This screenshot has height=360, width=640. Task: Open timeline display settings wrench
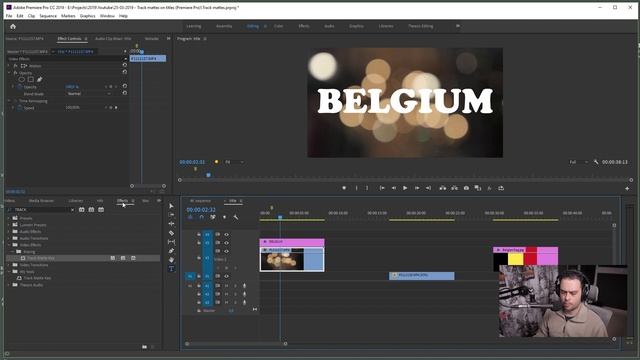coord(236,217)
